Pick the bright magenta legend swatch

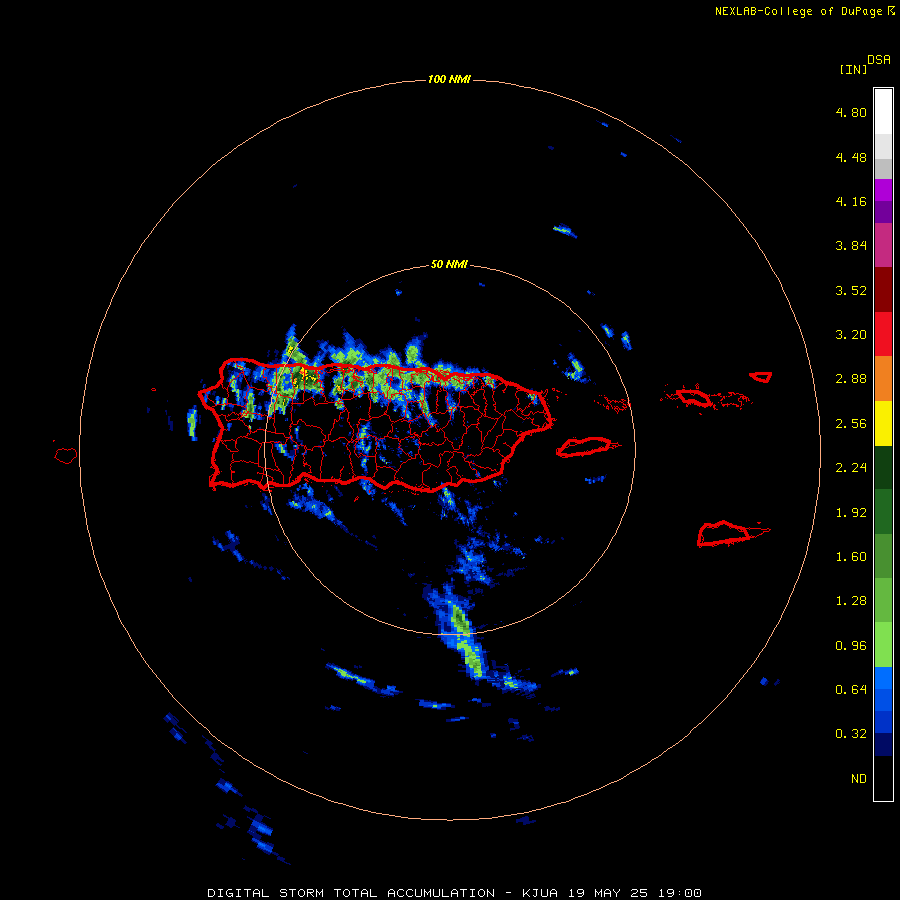tap(883, 190)
